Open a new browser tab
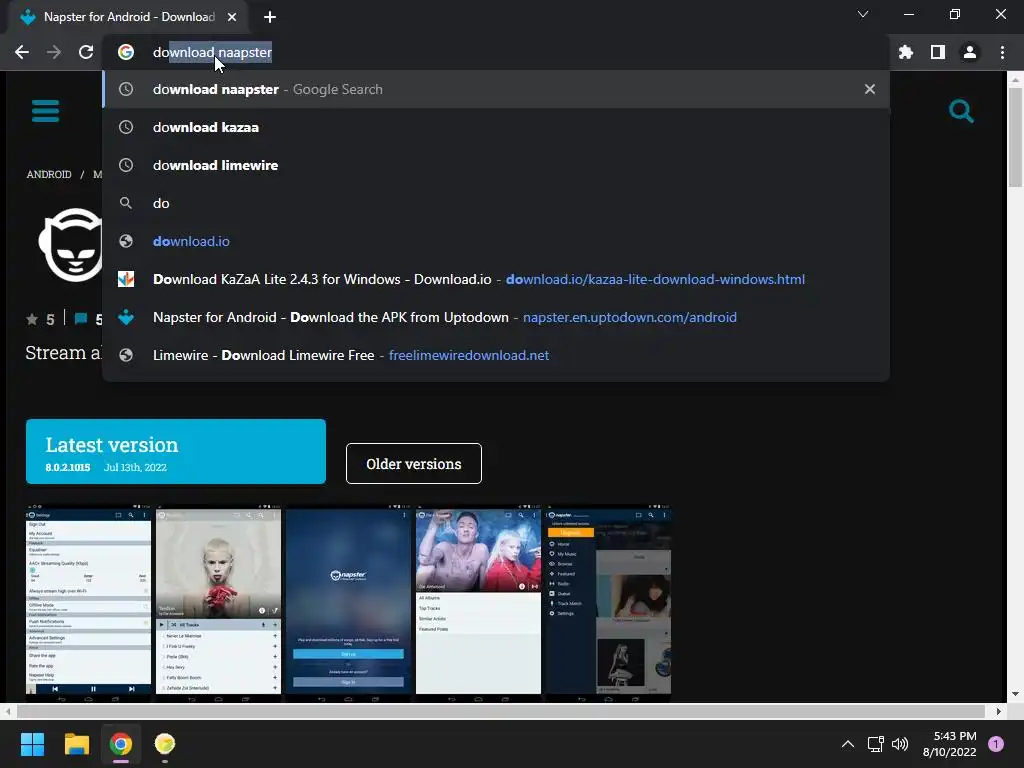 point(270,17)
